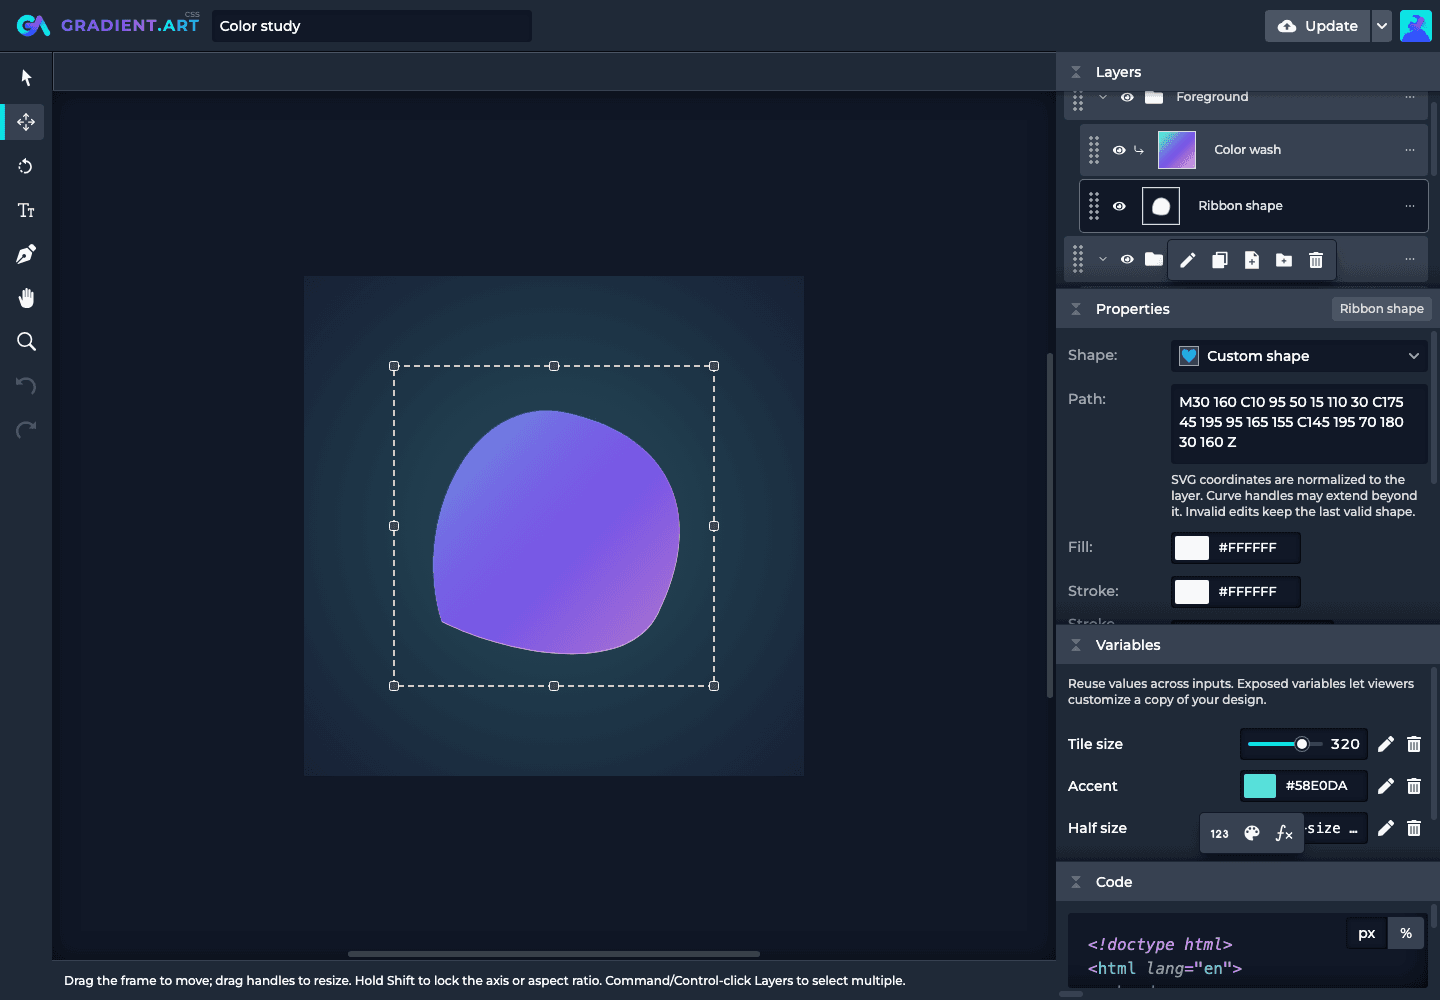Viewport: 1440px width, 1000px height.
Task: Delete layer with trash icon in Layers
Action: [1316, 260]
